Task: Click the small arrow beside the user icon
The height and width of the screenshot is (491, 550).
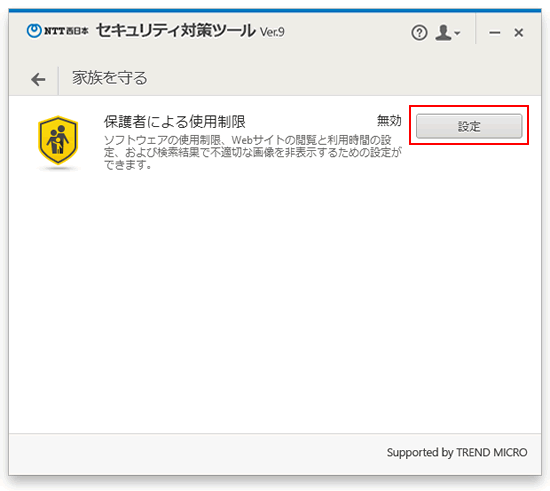Action: coord(457,33)
